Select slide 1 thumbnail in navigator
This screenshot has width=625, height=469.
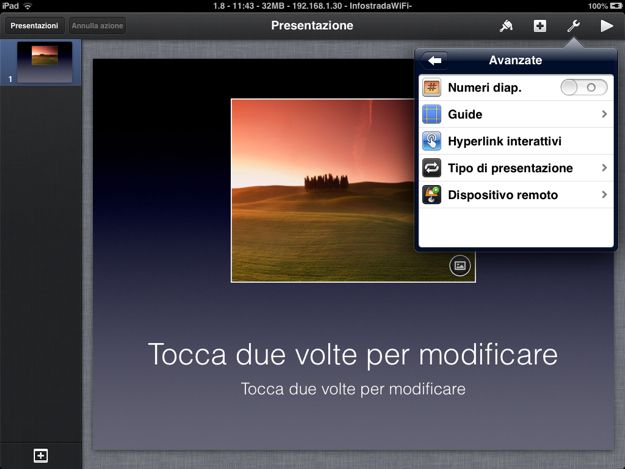pos(45,62)
